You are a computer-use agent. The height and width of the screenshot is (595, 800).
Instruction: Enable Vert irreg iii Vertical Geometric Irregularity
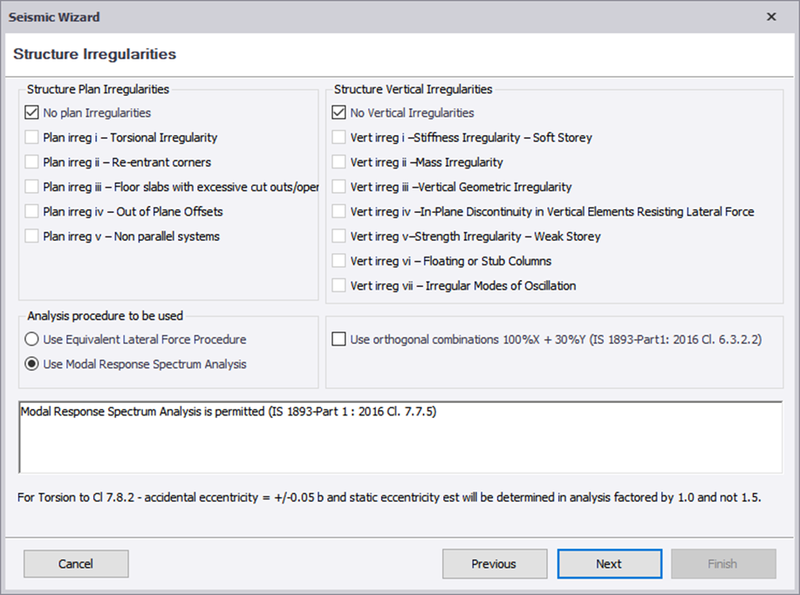coord(339,187)
